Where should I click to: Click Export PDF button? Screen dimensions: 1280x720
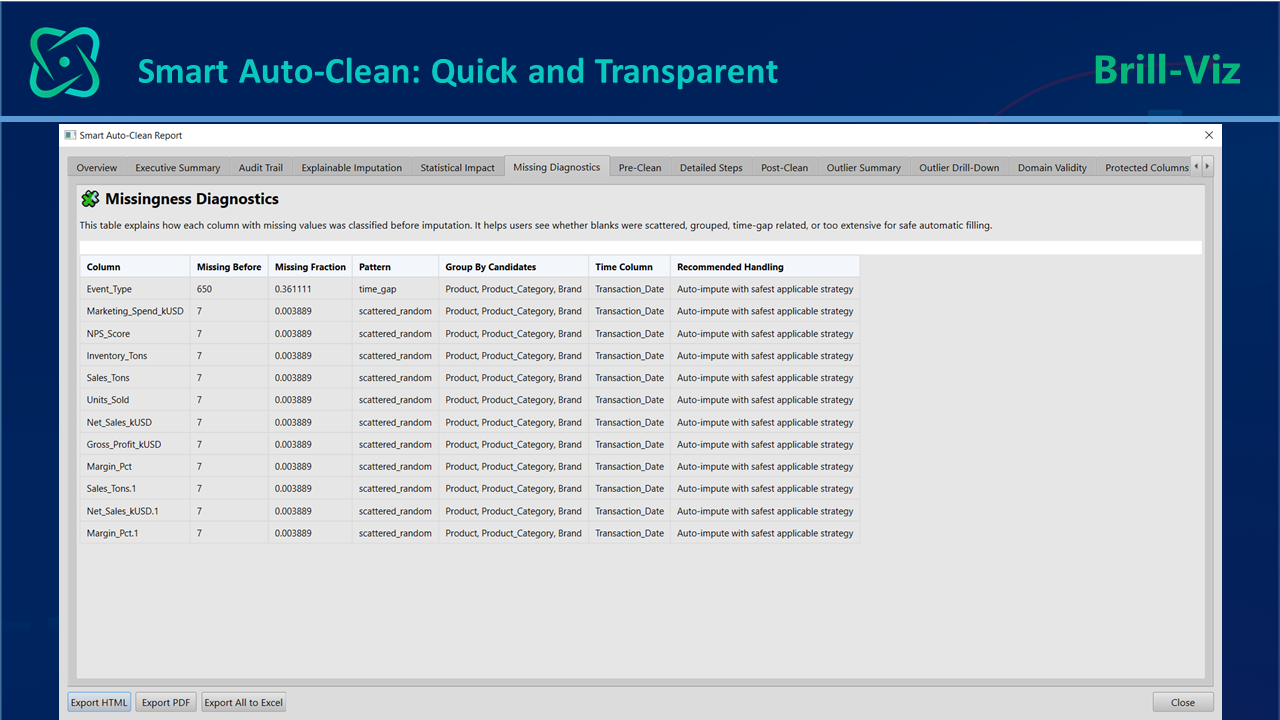(x=166, y=702)
